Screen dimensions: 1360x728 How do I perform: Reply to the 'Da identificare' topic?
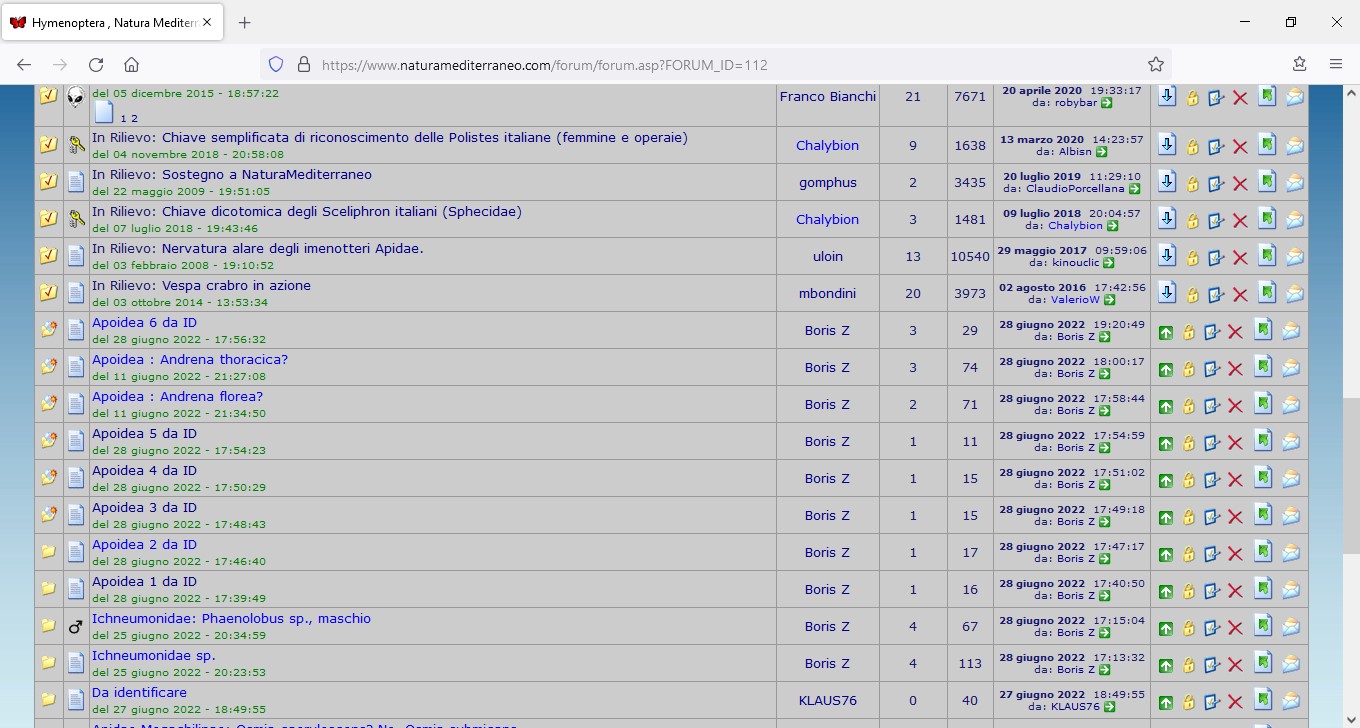click(1264, 700)
